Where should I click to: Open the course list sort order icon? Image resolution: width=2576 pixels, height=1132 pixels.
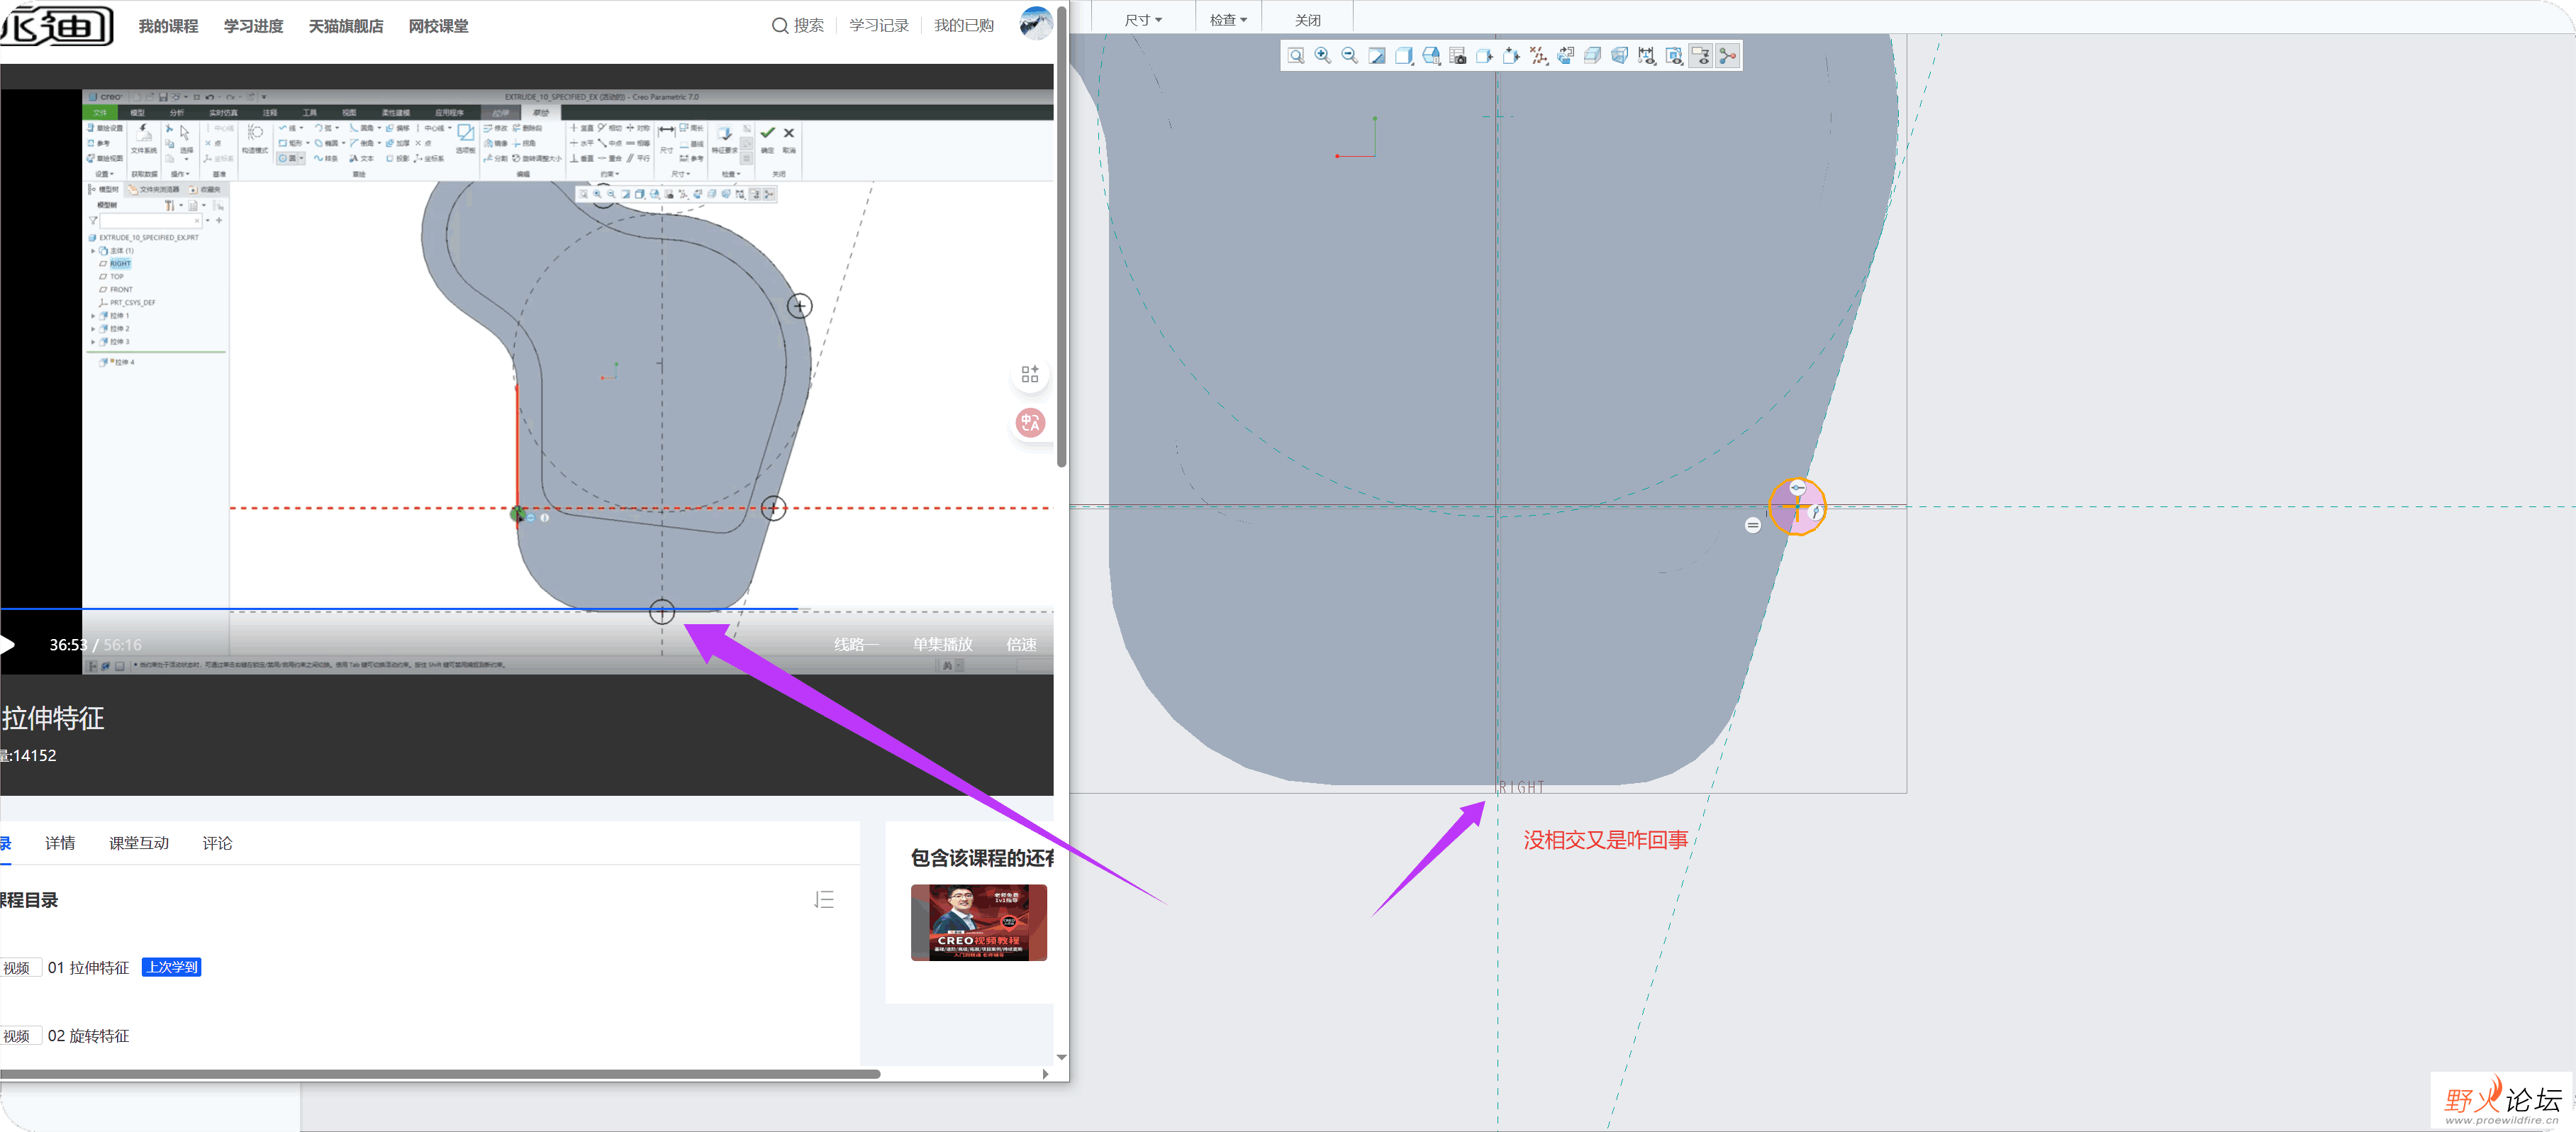(824, 900)
